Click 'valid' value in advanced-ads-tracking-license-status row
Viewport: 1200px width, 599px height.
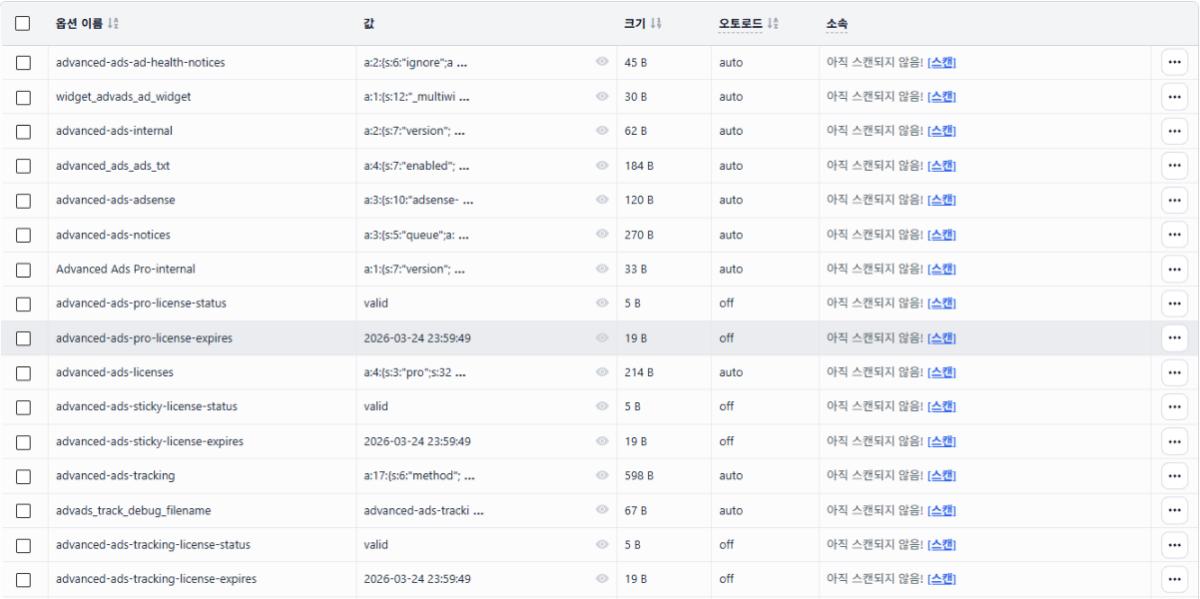(x=376, y=545)
